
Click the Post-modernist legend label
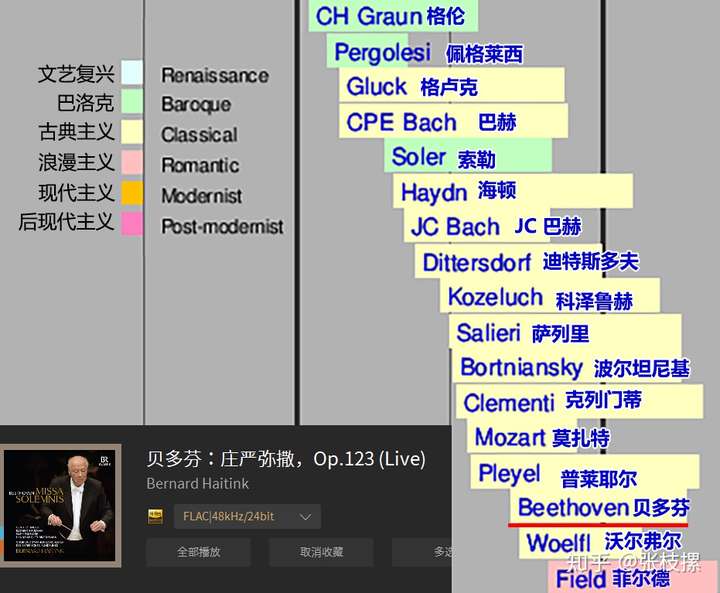click(x=222, y=226)
